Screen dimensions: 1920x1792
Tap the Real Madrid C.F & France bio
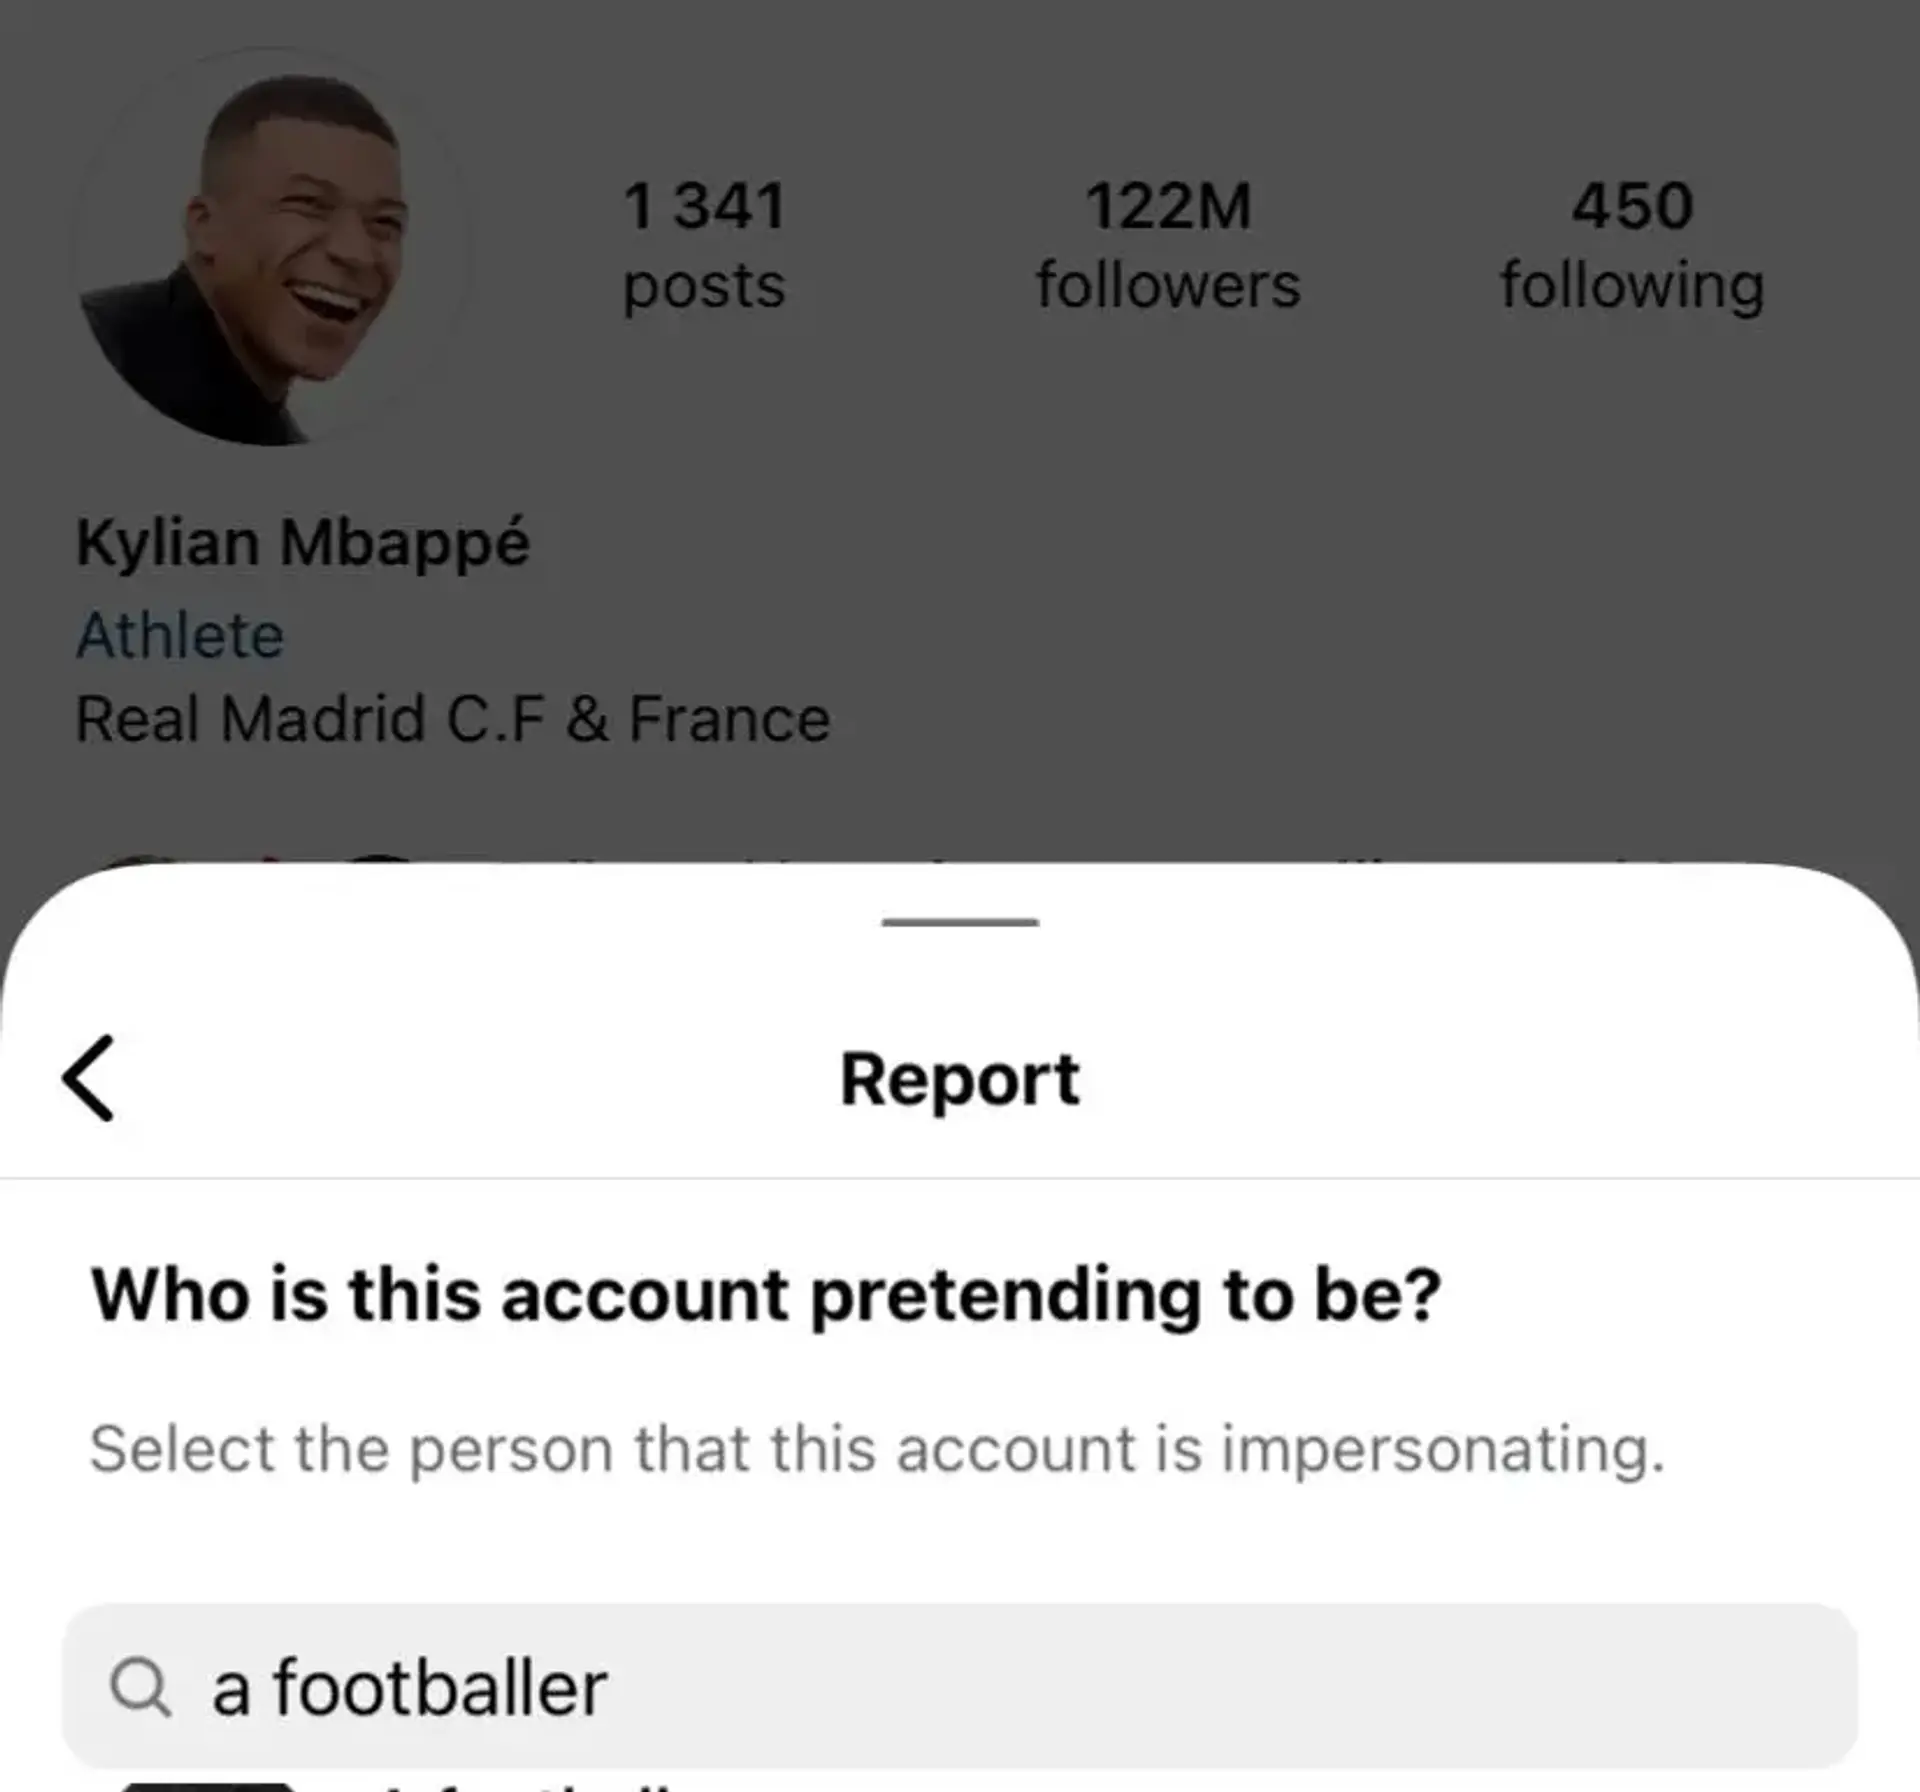[x=453, y=719]
